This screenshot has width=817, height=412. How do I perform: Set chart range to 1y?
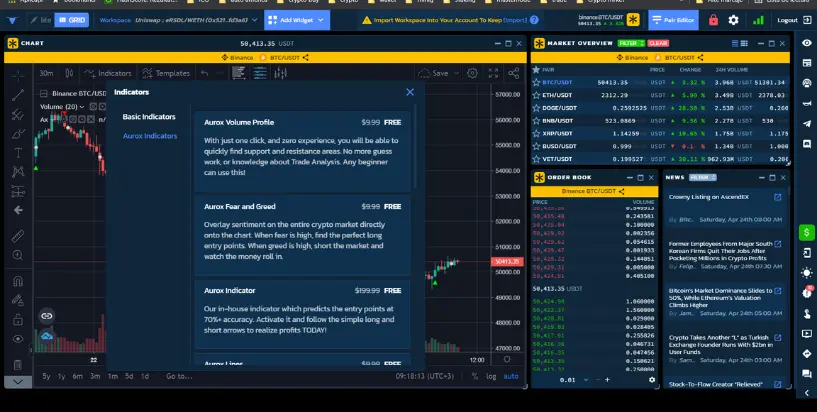[x=61, y=376]
